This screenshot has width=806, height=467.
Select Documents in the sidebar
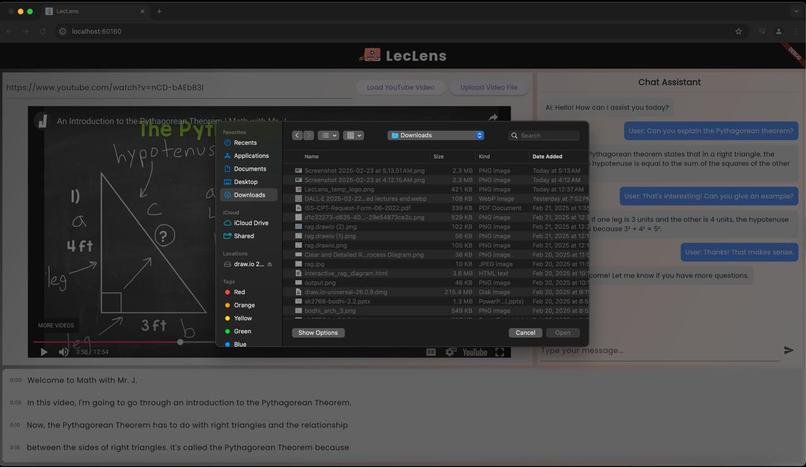tap(250, 169)
